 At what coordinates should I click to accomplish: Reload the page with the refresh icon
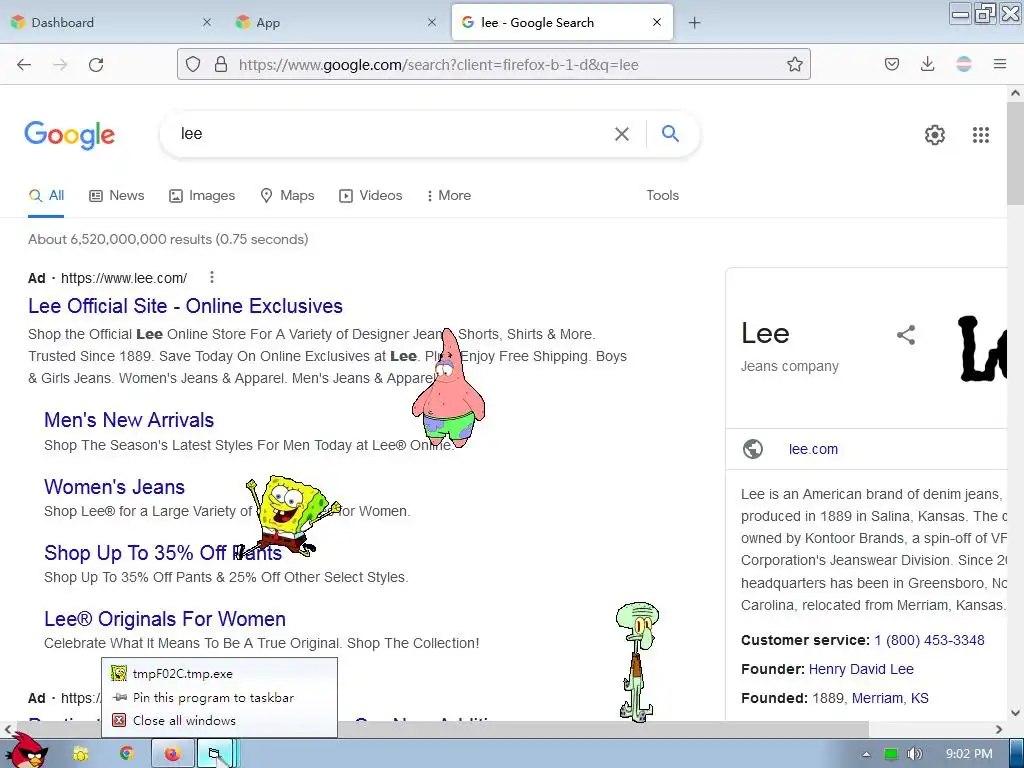[96, 64]
